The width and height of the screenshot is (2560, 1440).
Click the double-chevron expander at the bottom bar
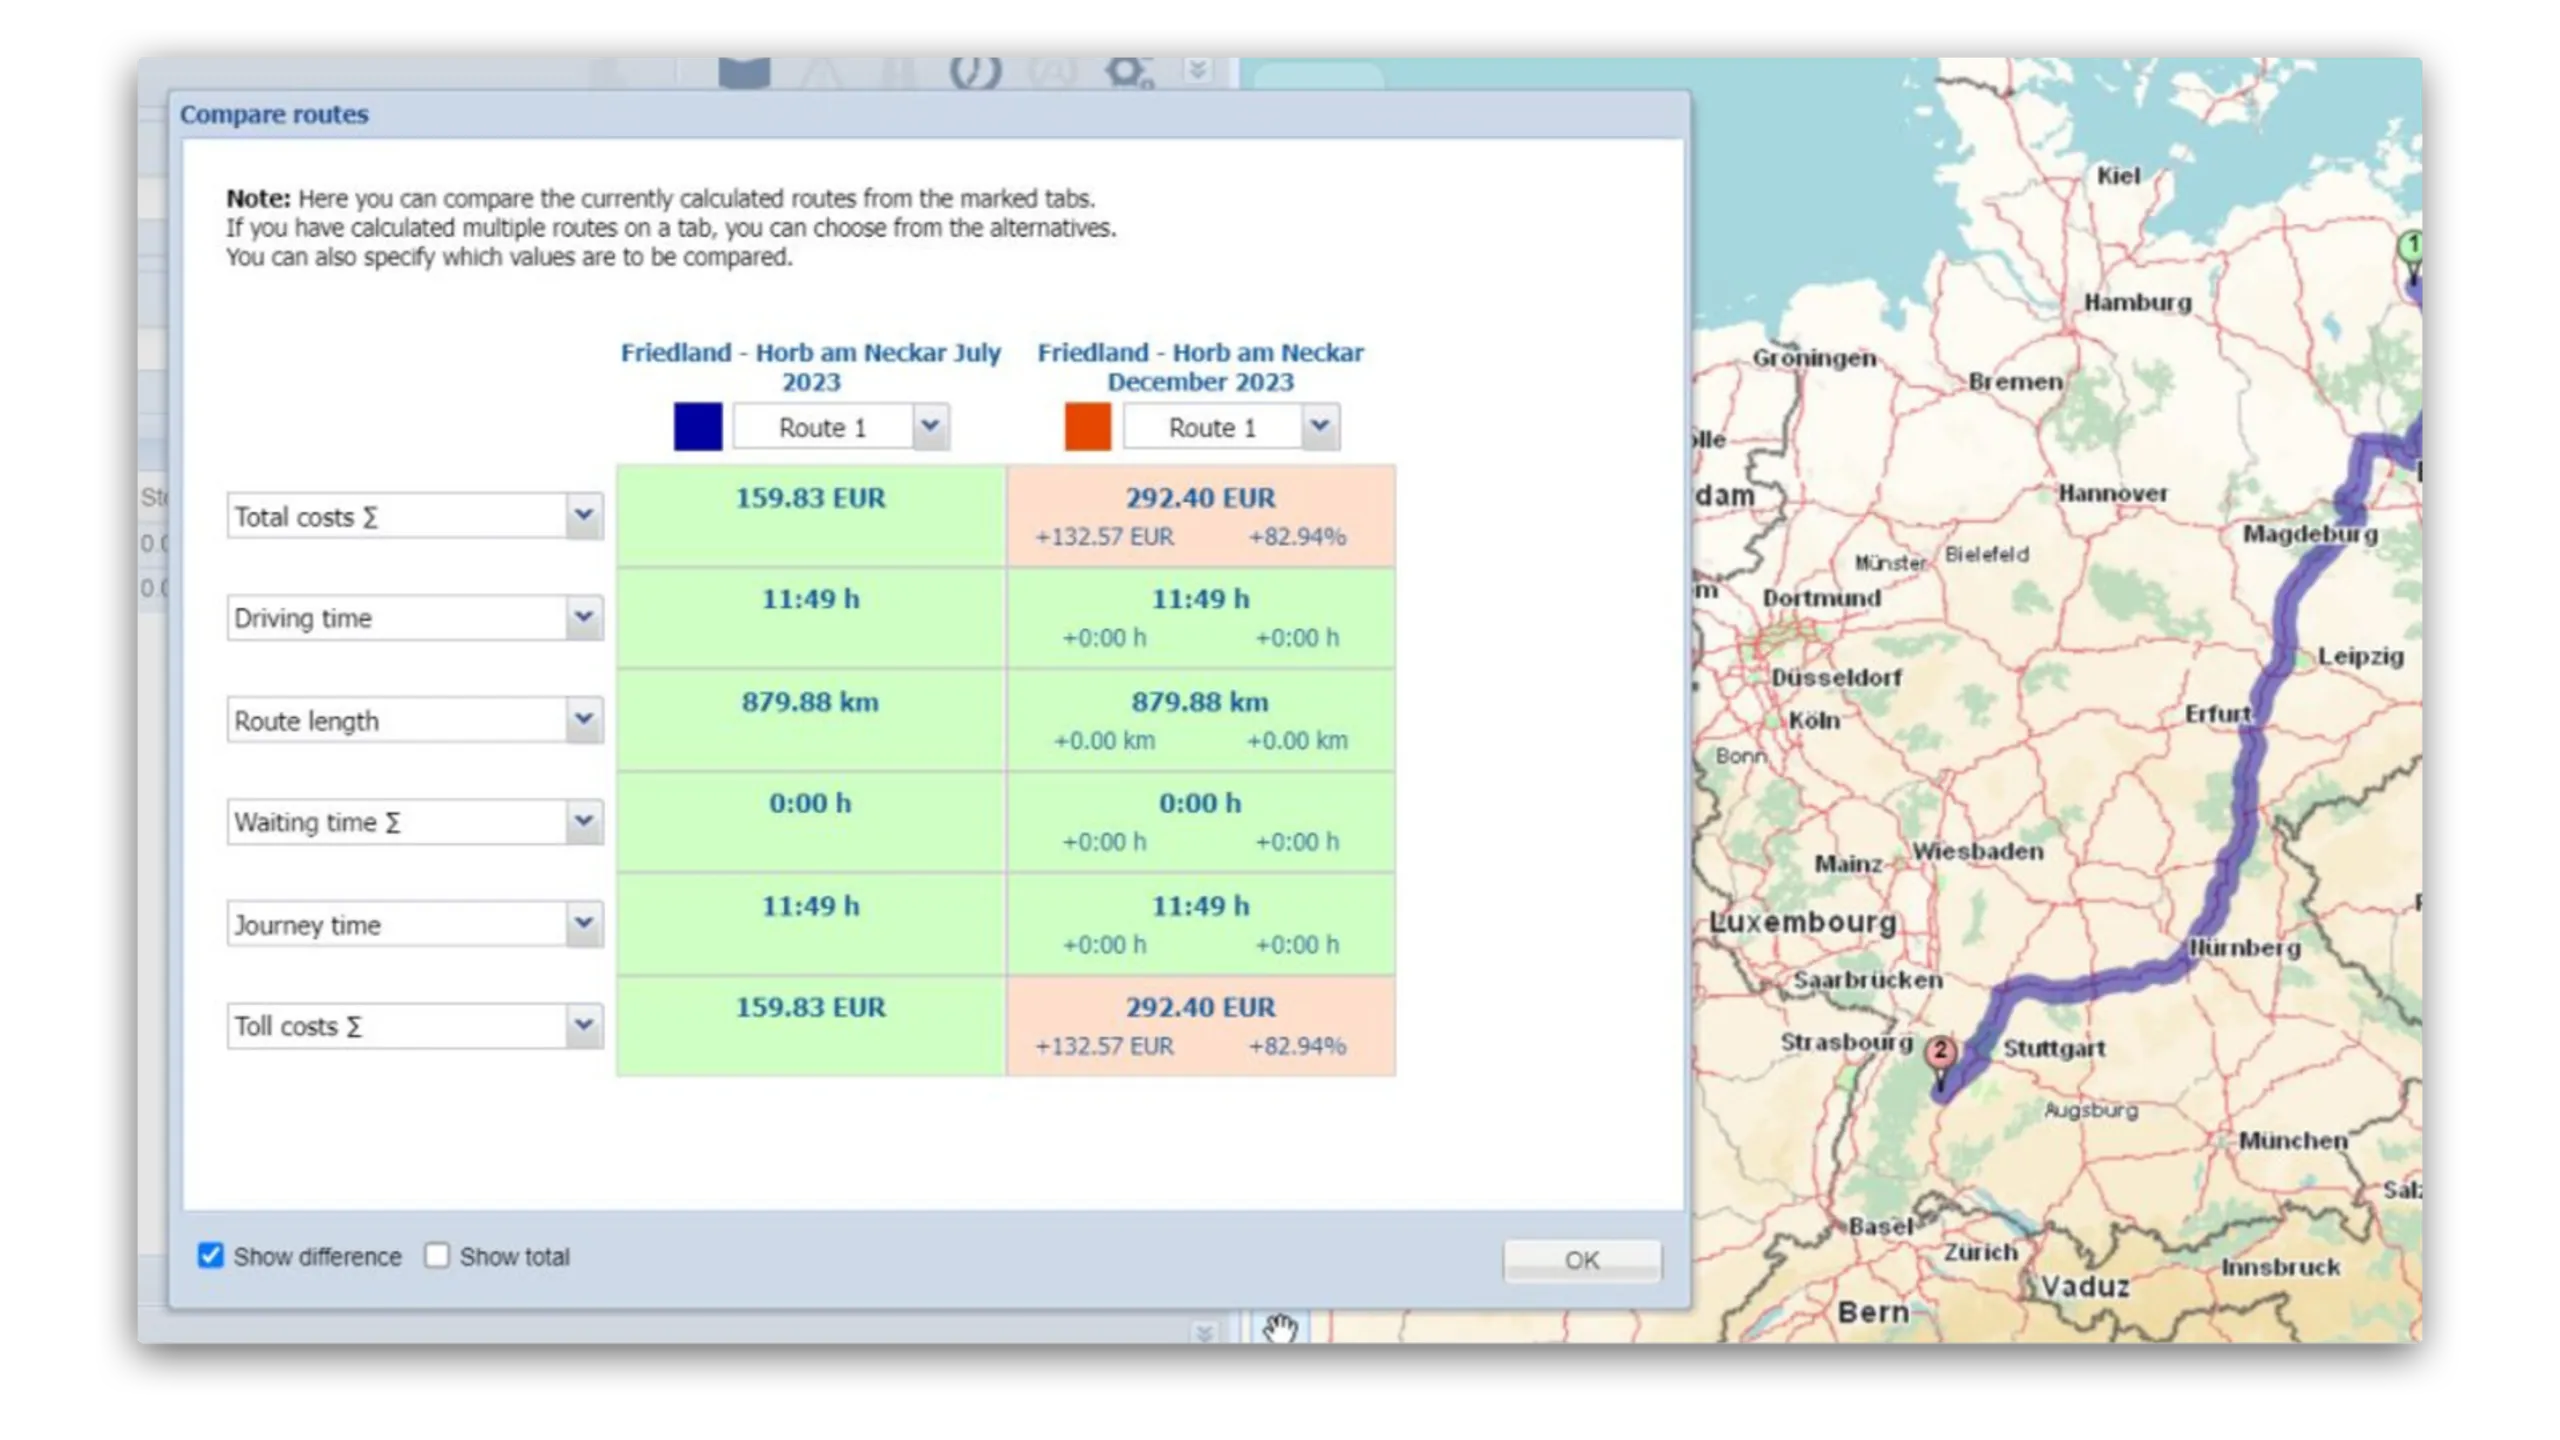click(x=1204, y=1332)
